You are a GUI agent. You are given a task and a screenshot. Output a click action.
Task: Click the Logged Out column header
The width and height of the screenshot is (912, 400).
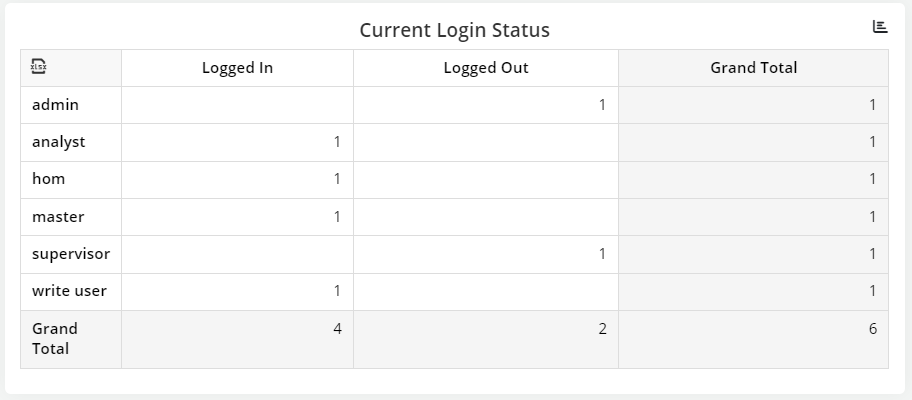(x=486, y=68)
